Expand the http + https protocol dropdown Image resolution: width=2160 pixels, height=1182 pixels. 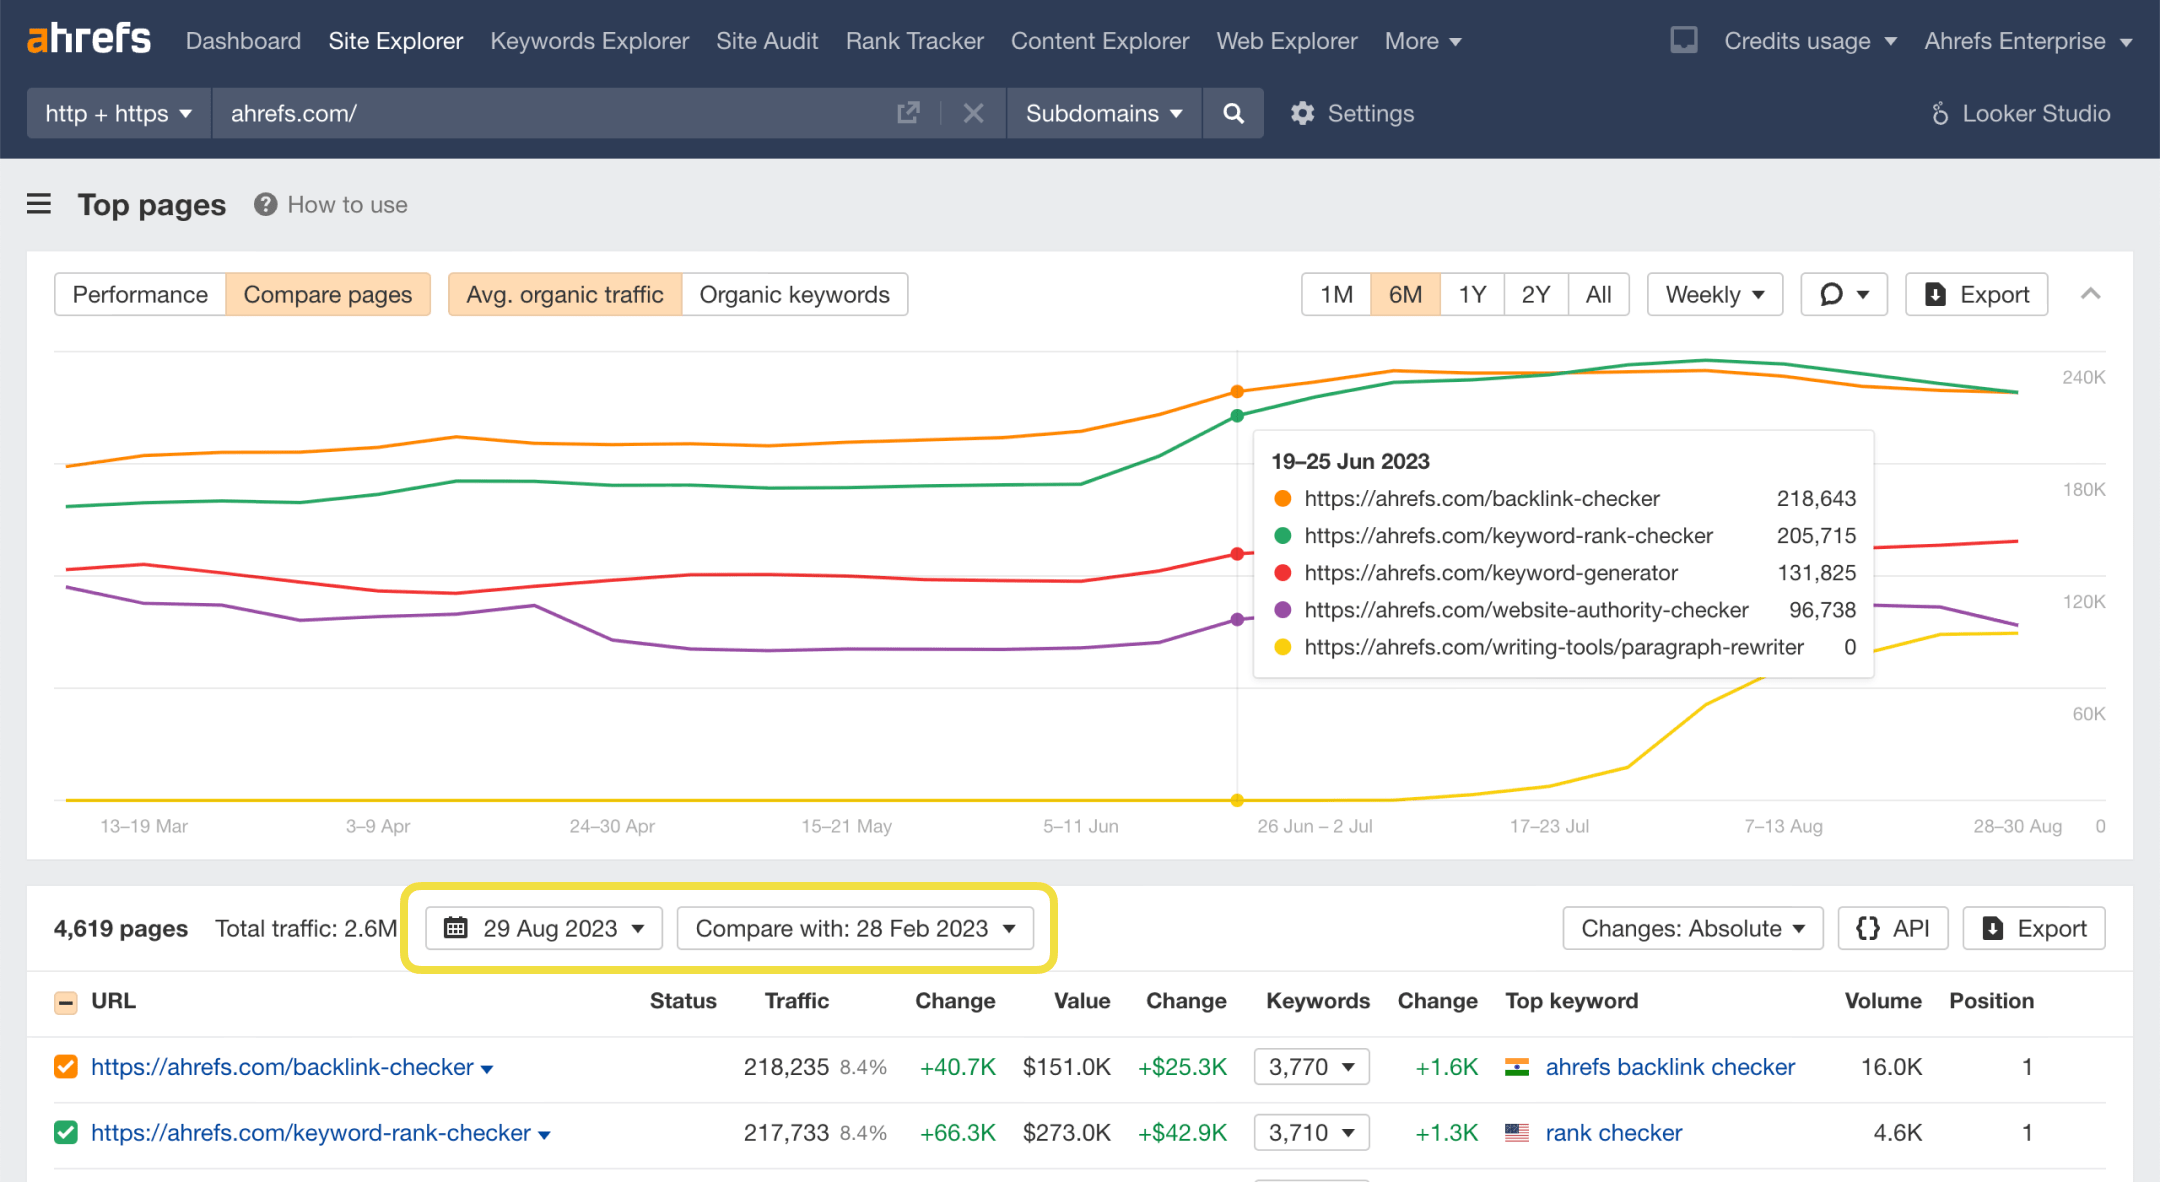click(115, 112)
